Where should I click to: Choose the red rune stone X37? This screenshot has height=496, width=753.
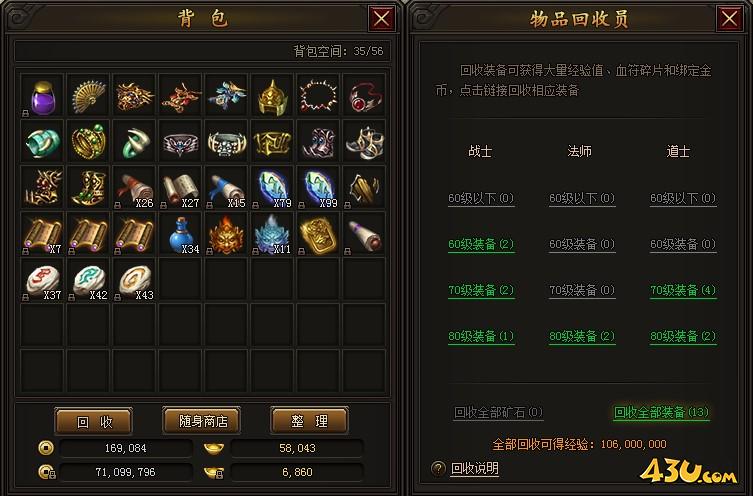(43, 280)
